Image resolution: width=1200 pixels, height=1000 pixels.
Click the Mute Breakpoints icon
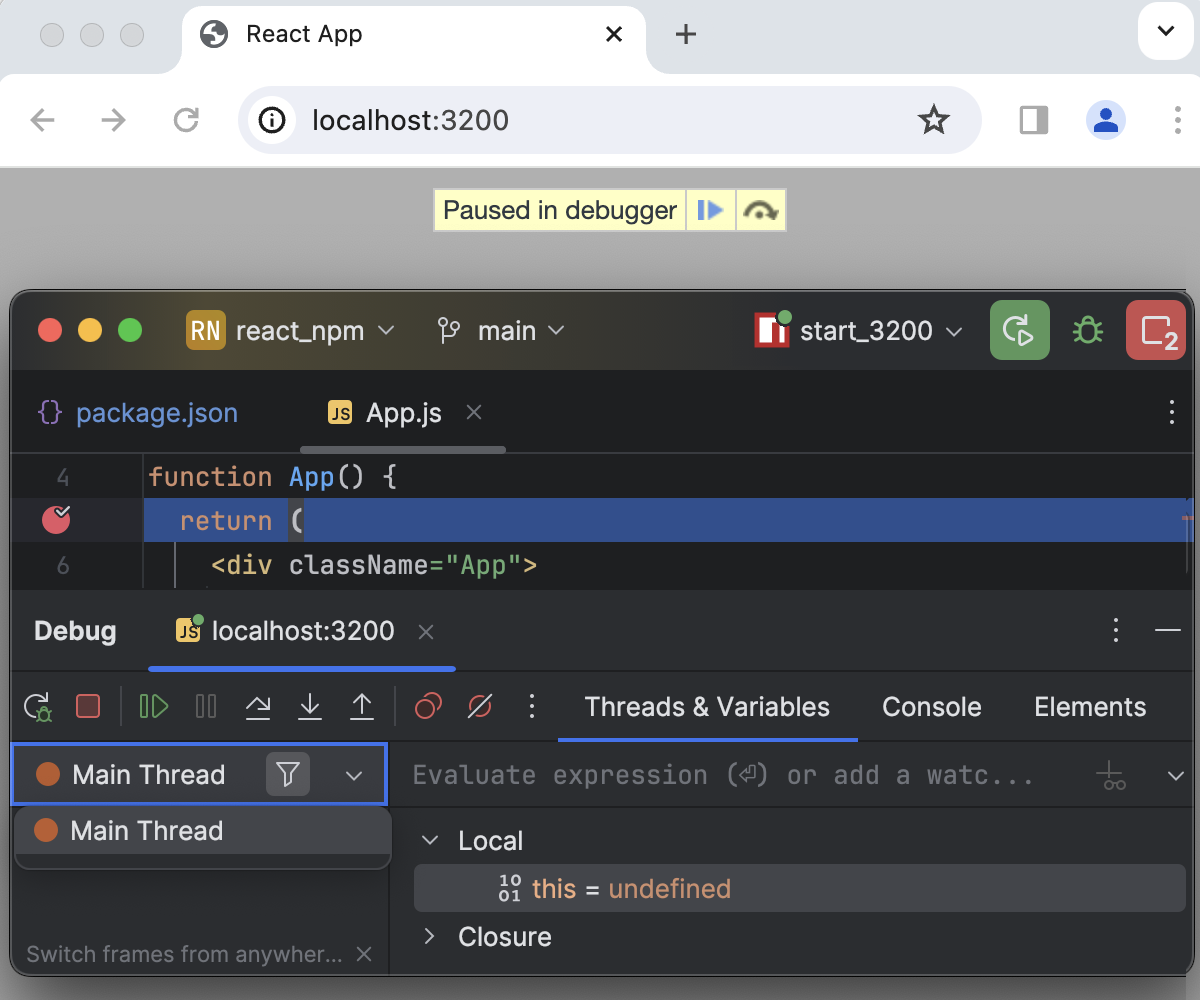[480, 707]
